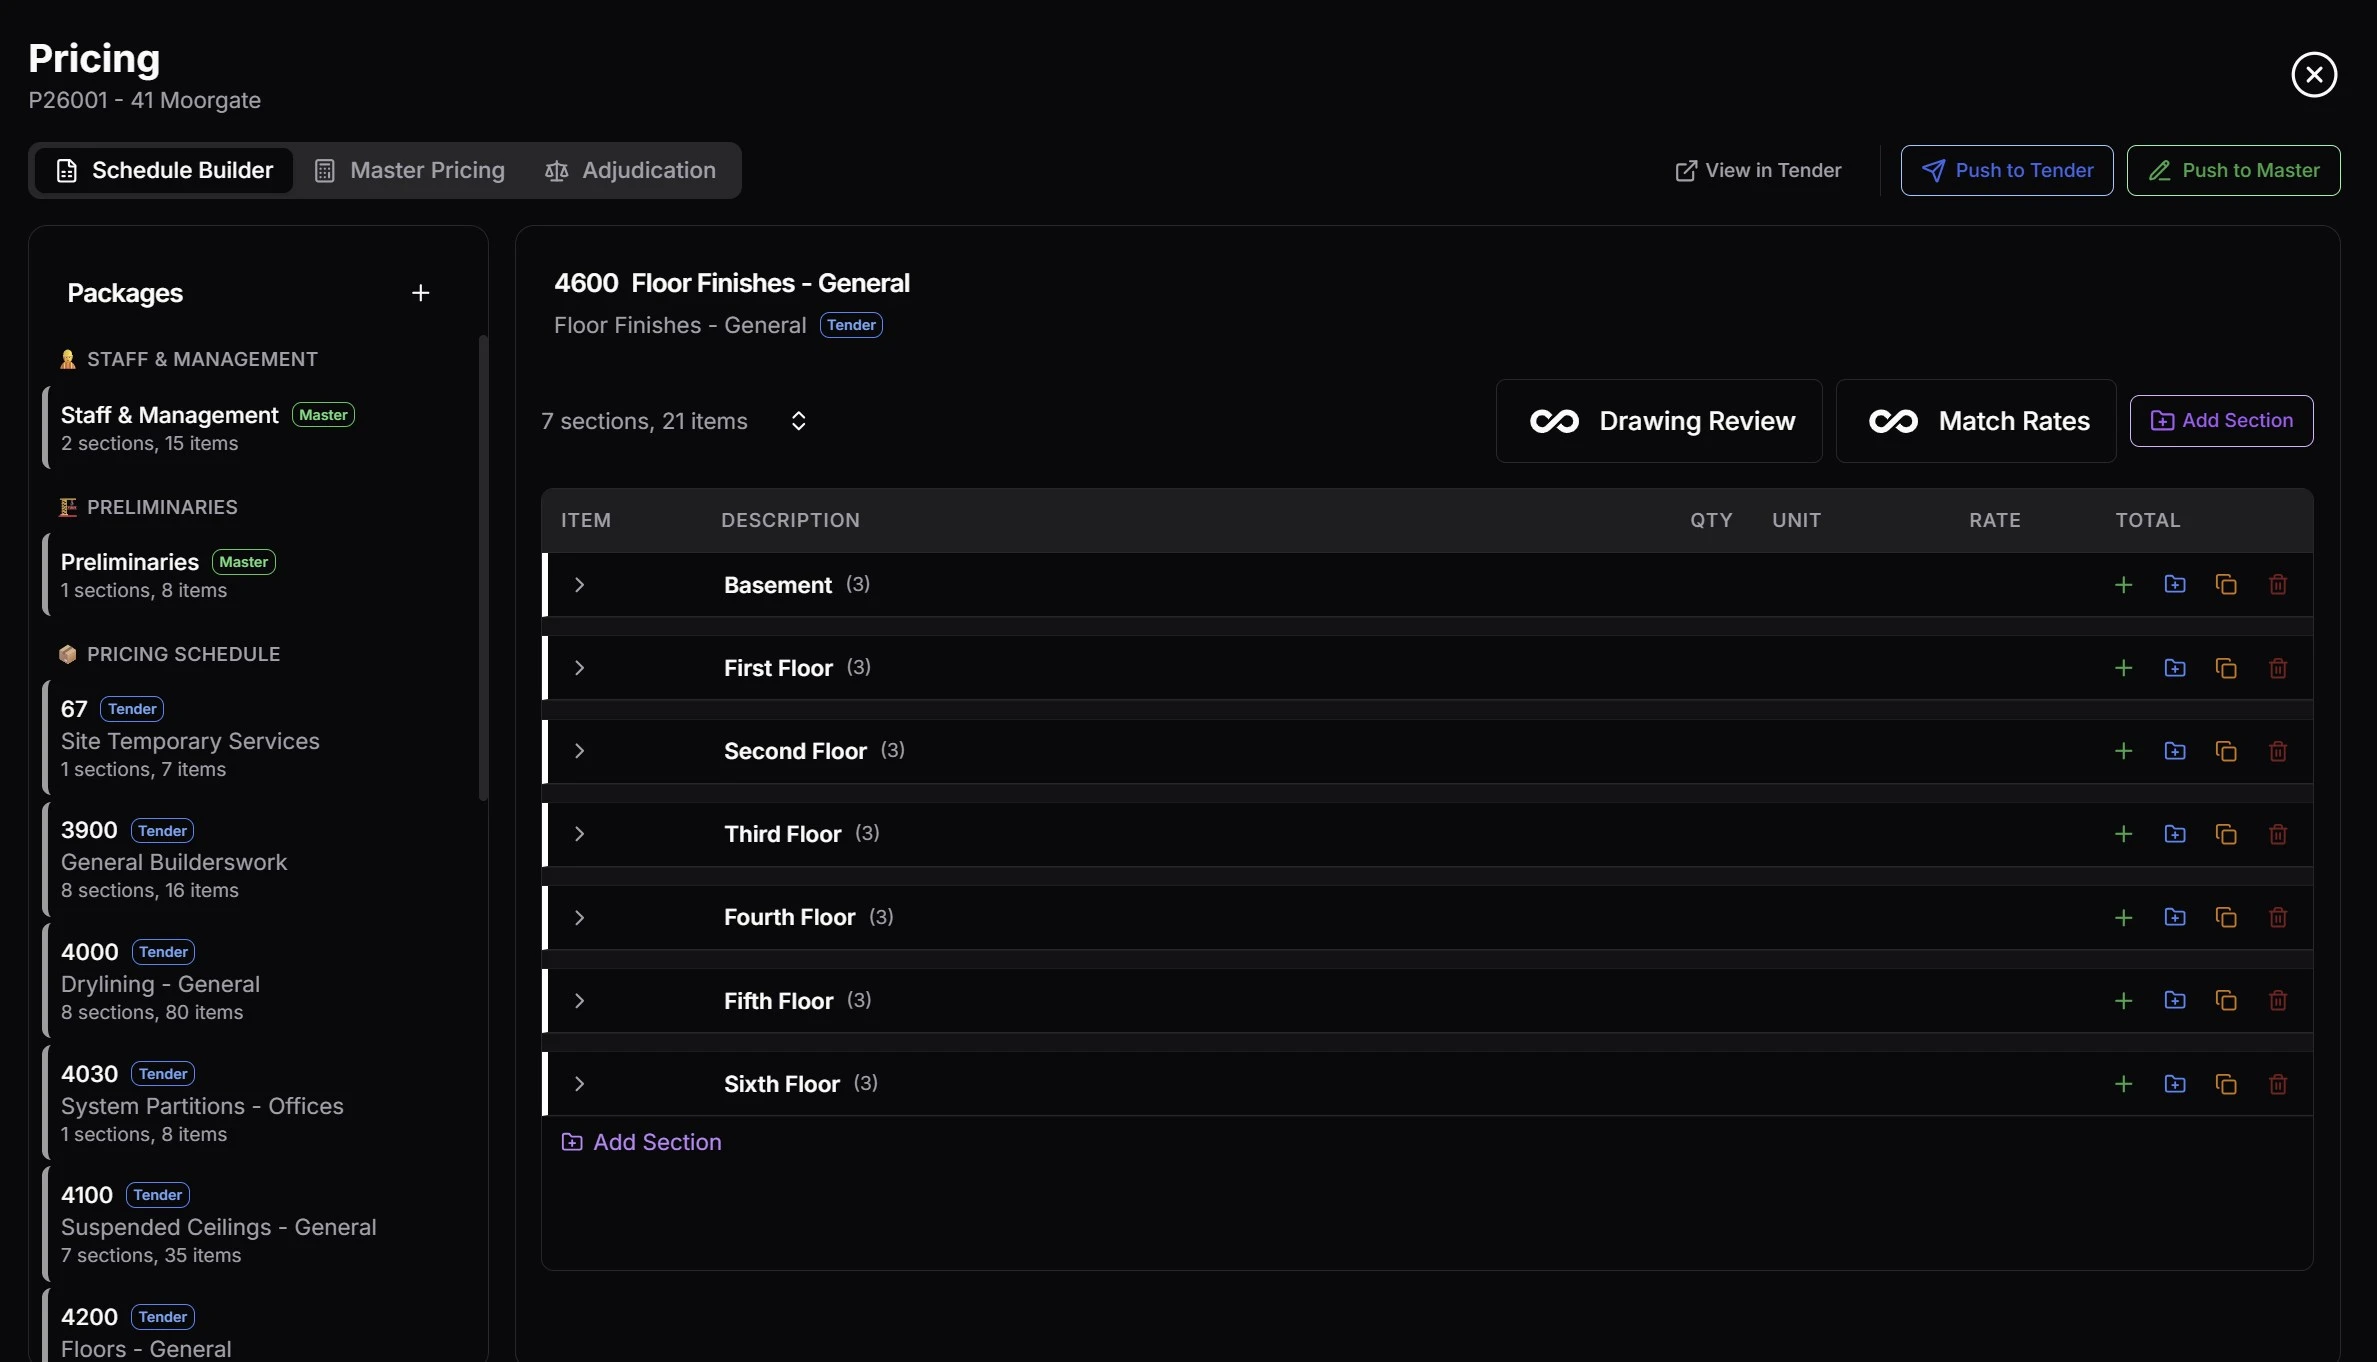Toggle expand all sections arrows
2377x1362 pixels.
click(798, 421)
